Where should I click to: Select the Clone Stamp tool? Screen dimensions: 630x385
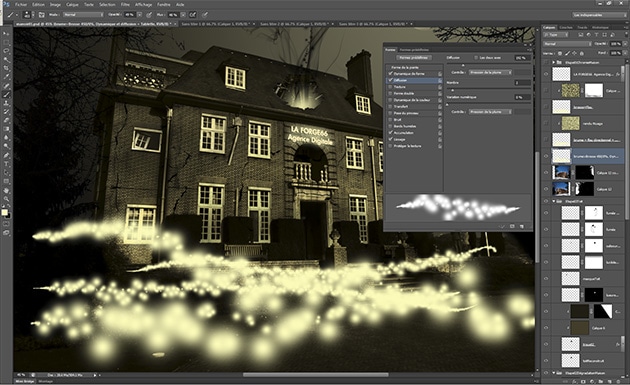[x=6, y=104]
